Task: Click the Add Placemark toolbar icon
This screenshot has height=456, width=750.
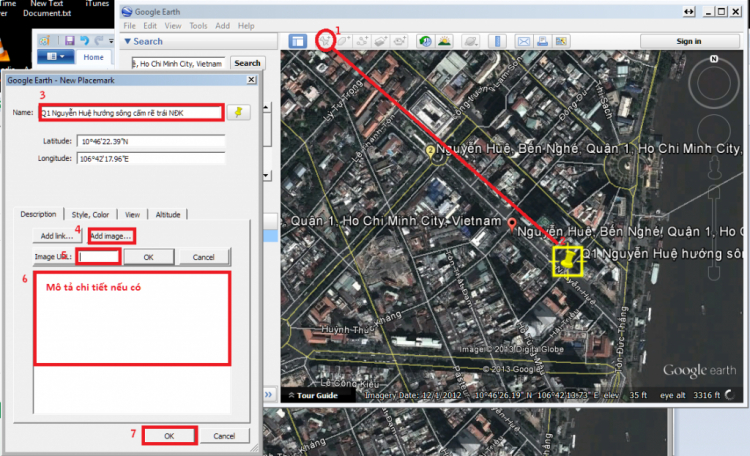Action: [x=325, y=41]
